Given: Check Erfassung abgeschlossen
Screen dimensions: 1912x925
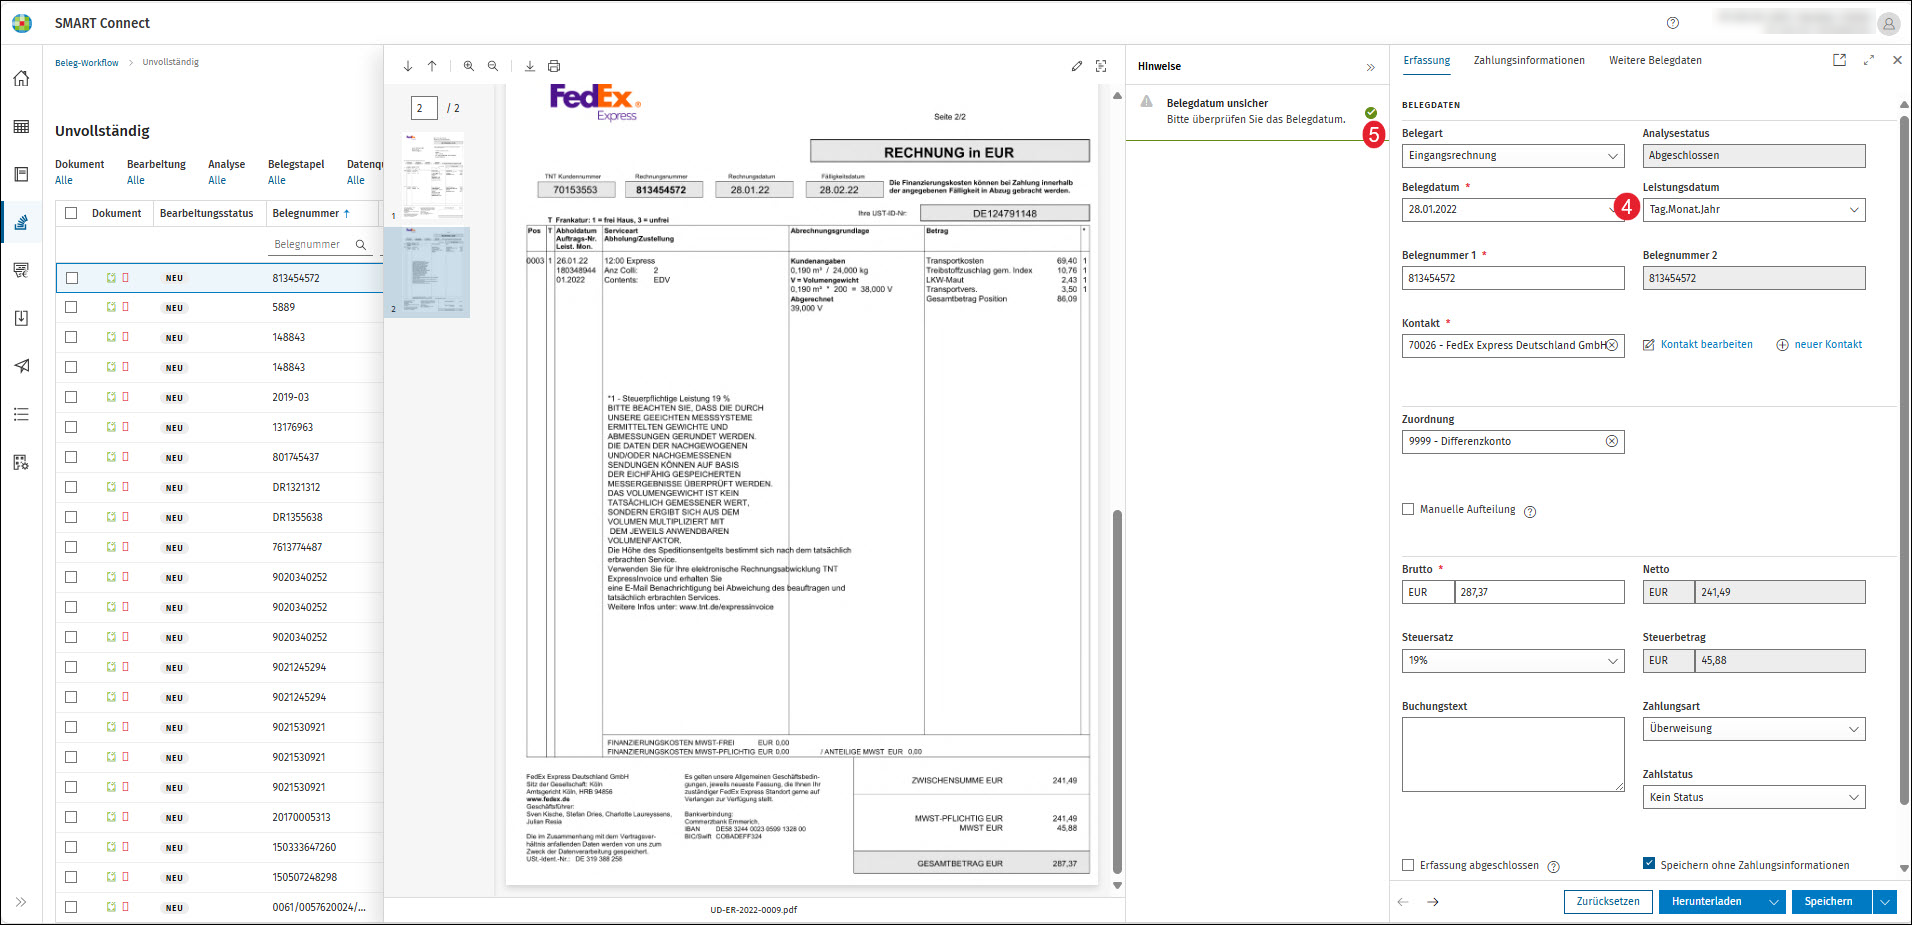Looking at the screenshot, I should 1408,865.
